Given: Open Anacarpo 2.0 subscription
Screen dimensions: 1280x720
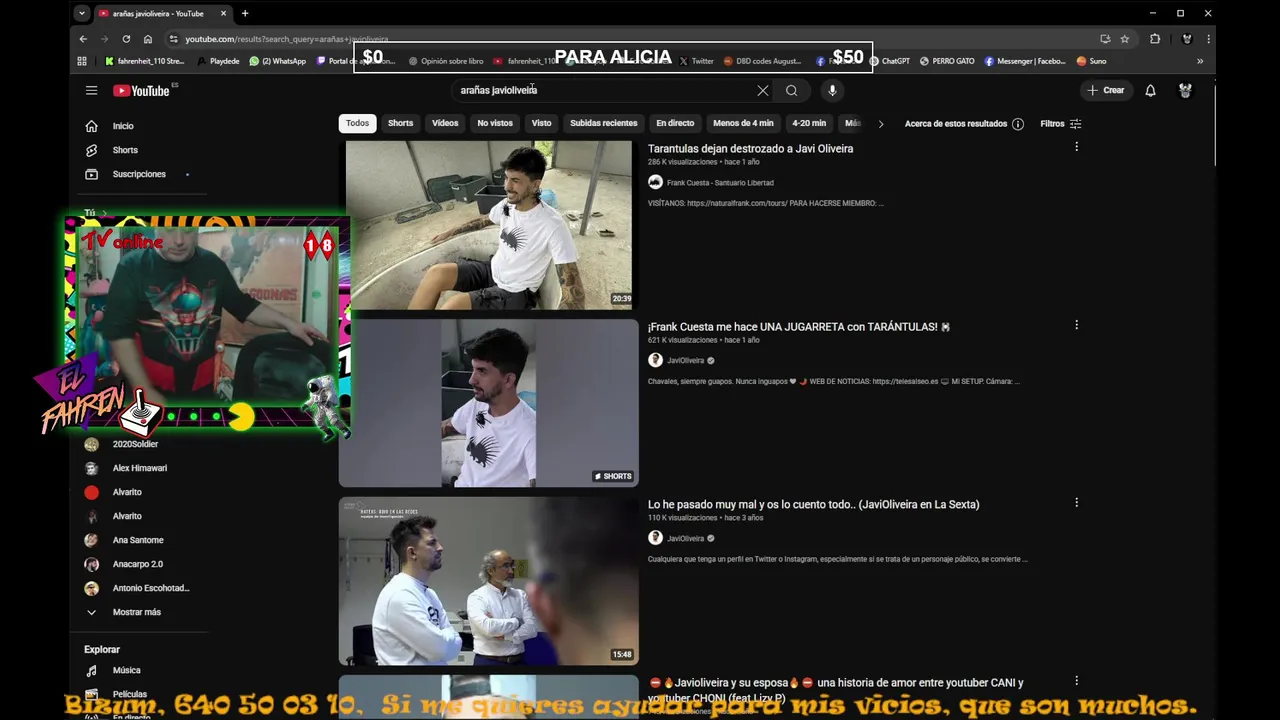Looking at the screenshot, I should [x=140, y=564].
